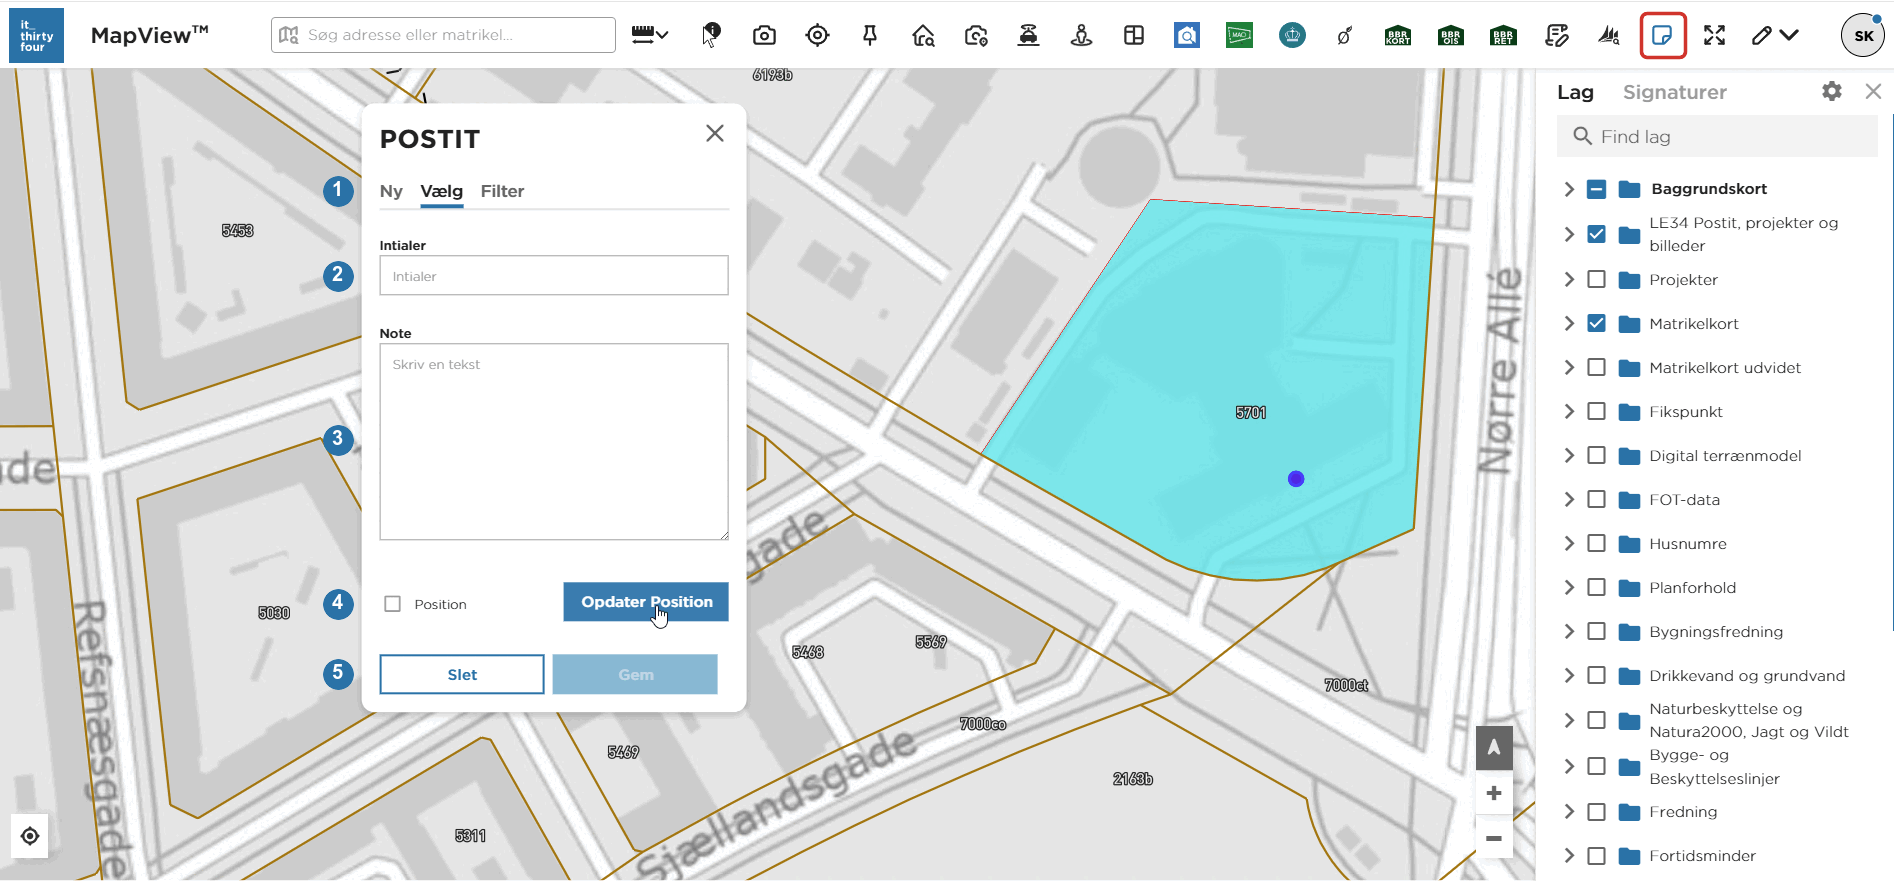Click the Opdater Position button
1894x881 pixels.
click(x=646, y=602)
